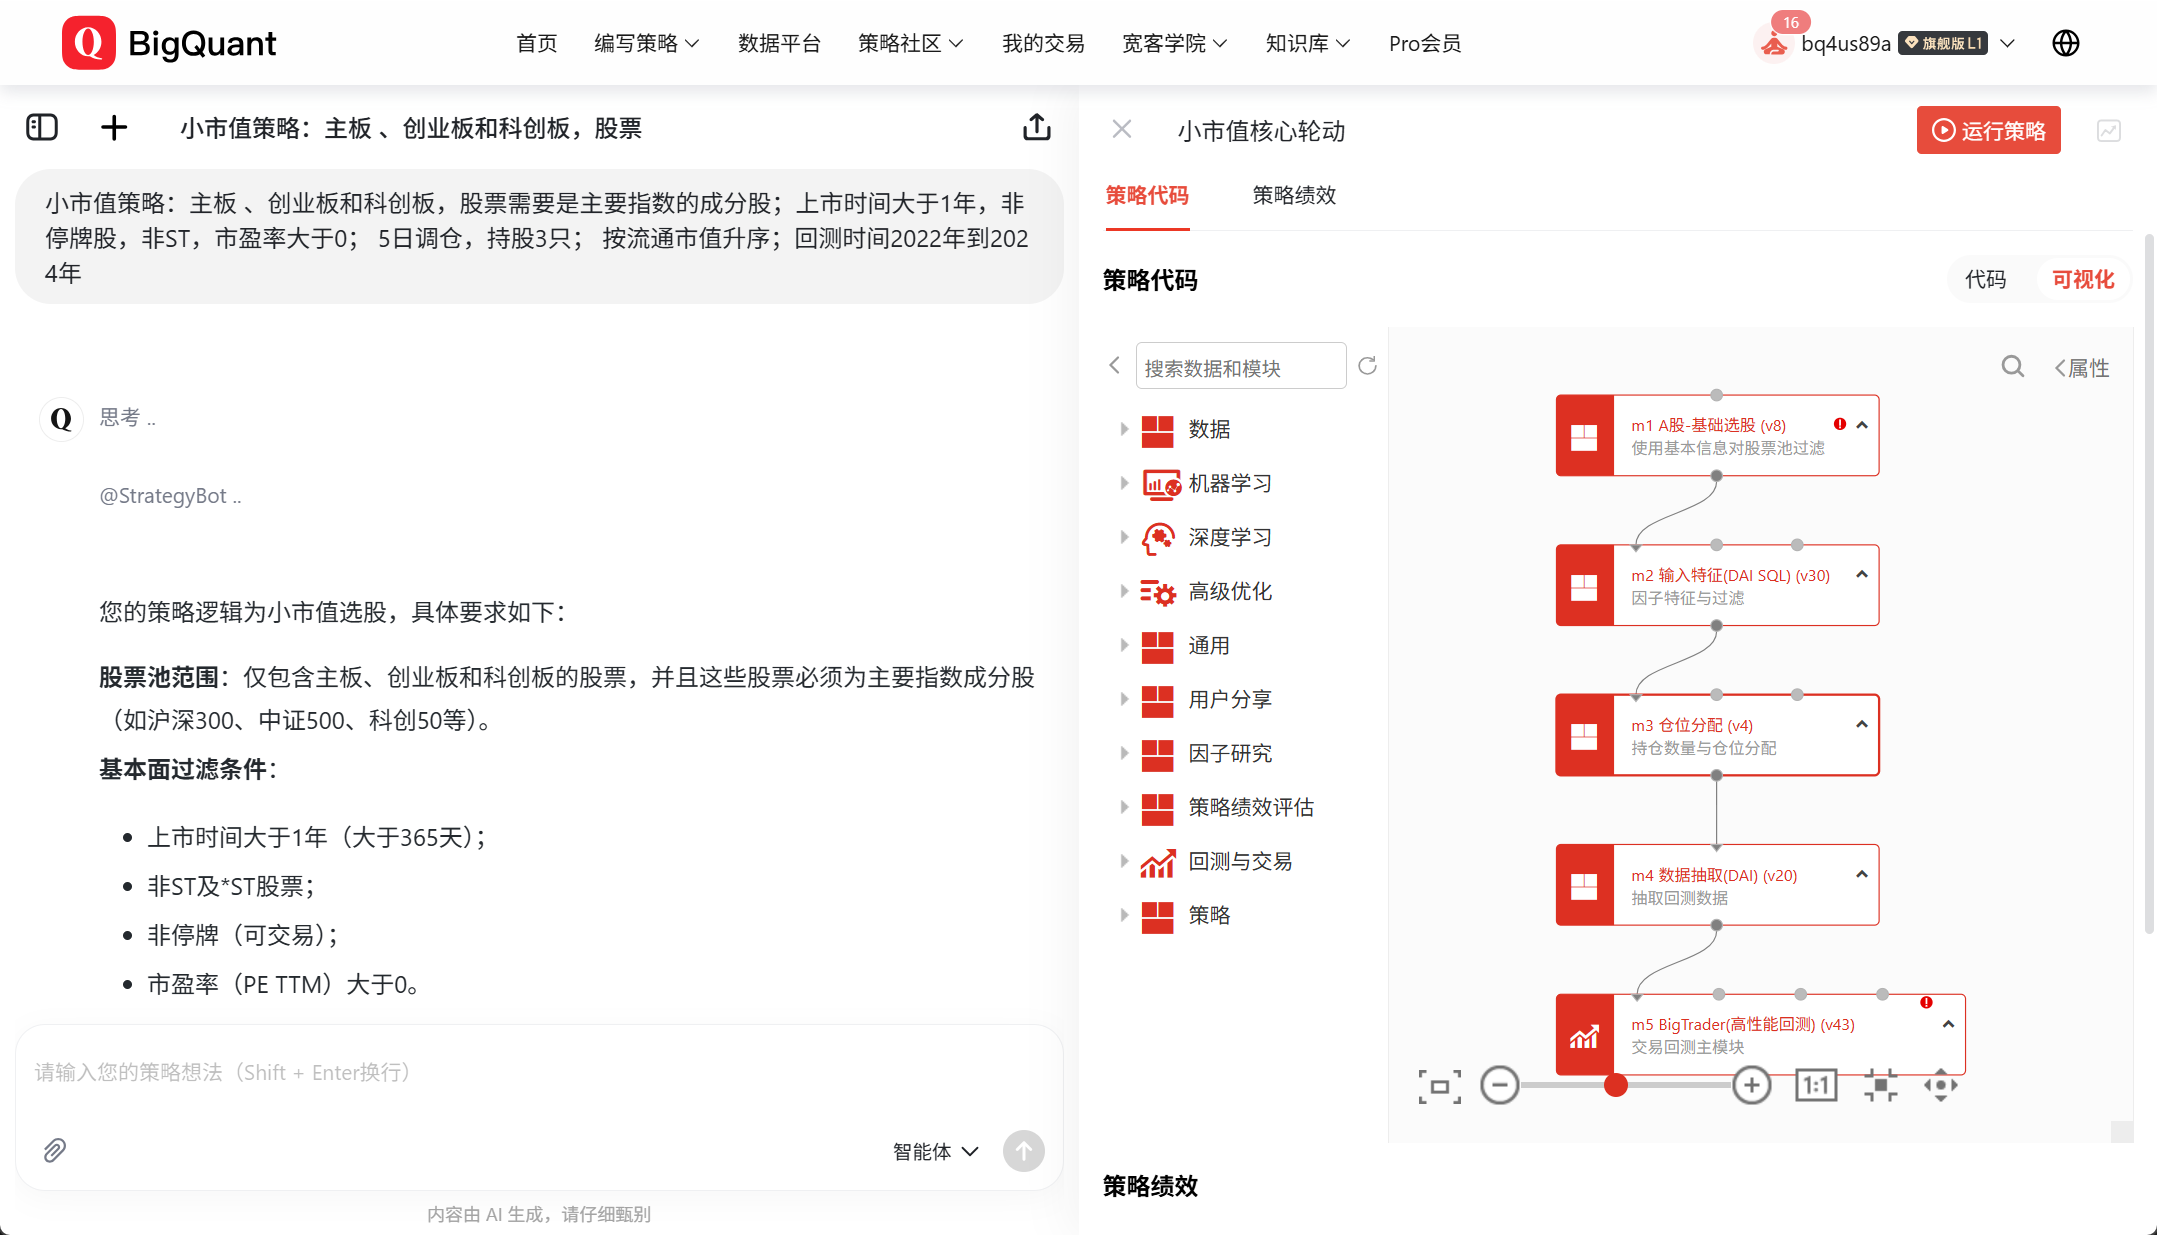
Task: Open the Pro会员 page
Action: pyautogui.click(x=1424, y=43)
